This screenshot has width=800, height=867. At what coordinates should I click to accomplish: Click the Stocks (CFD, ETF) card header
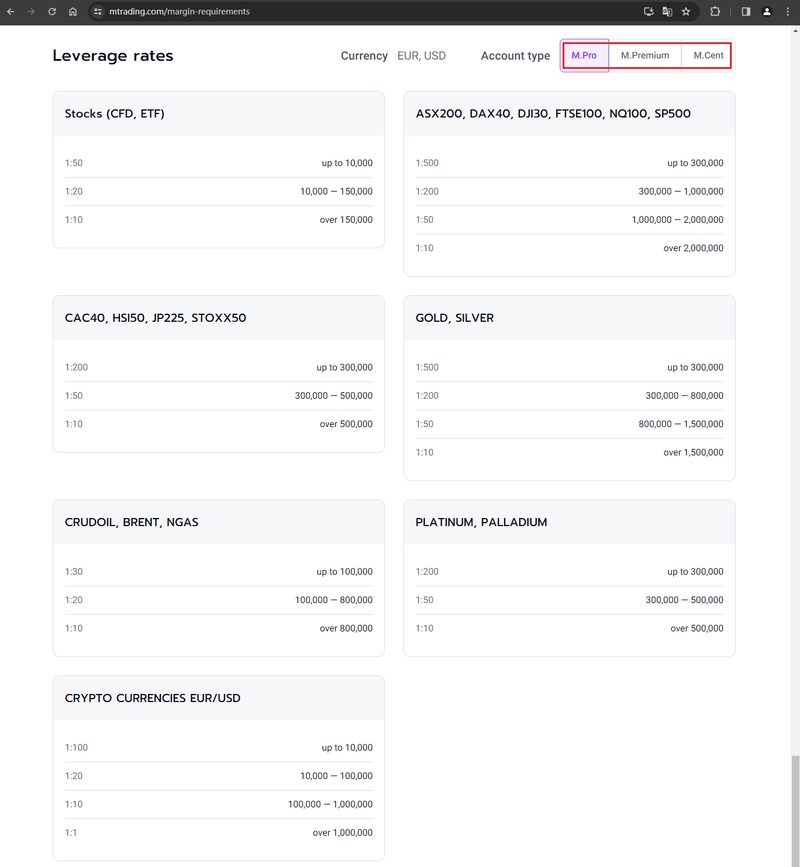click(218, 114)
